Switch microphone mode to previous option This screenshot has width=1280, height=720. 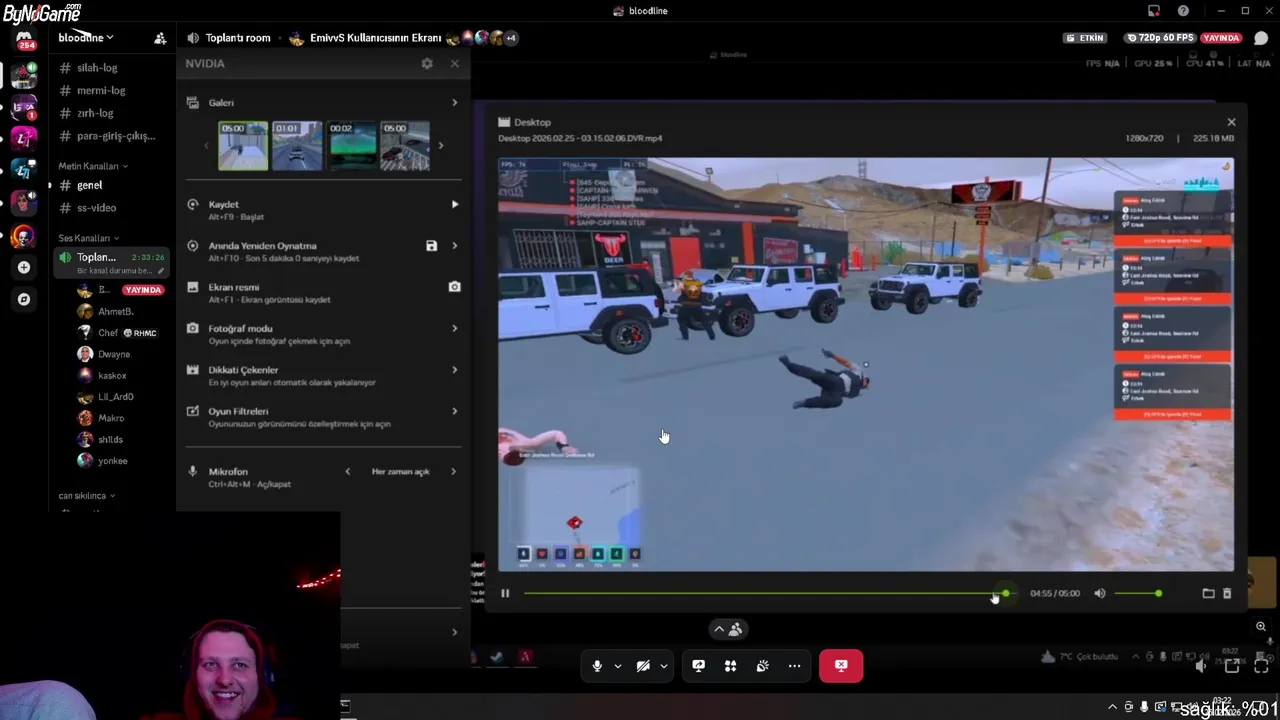coord(348,471)
